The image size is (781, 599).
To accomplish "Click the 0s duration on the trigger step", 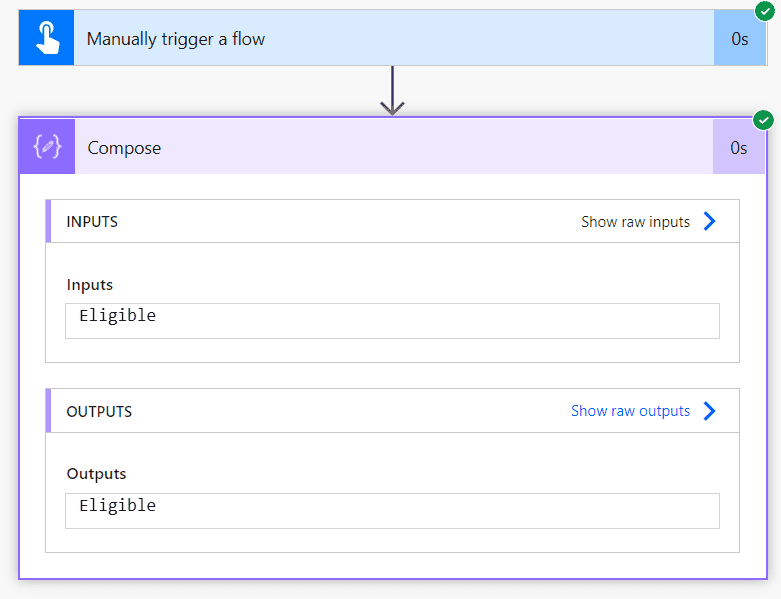I will (740, 38).
